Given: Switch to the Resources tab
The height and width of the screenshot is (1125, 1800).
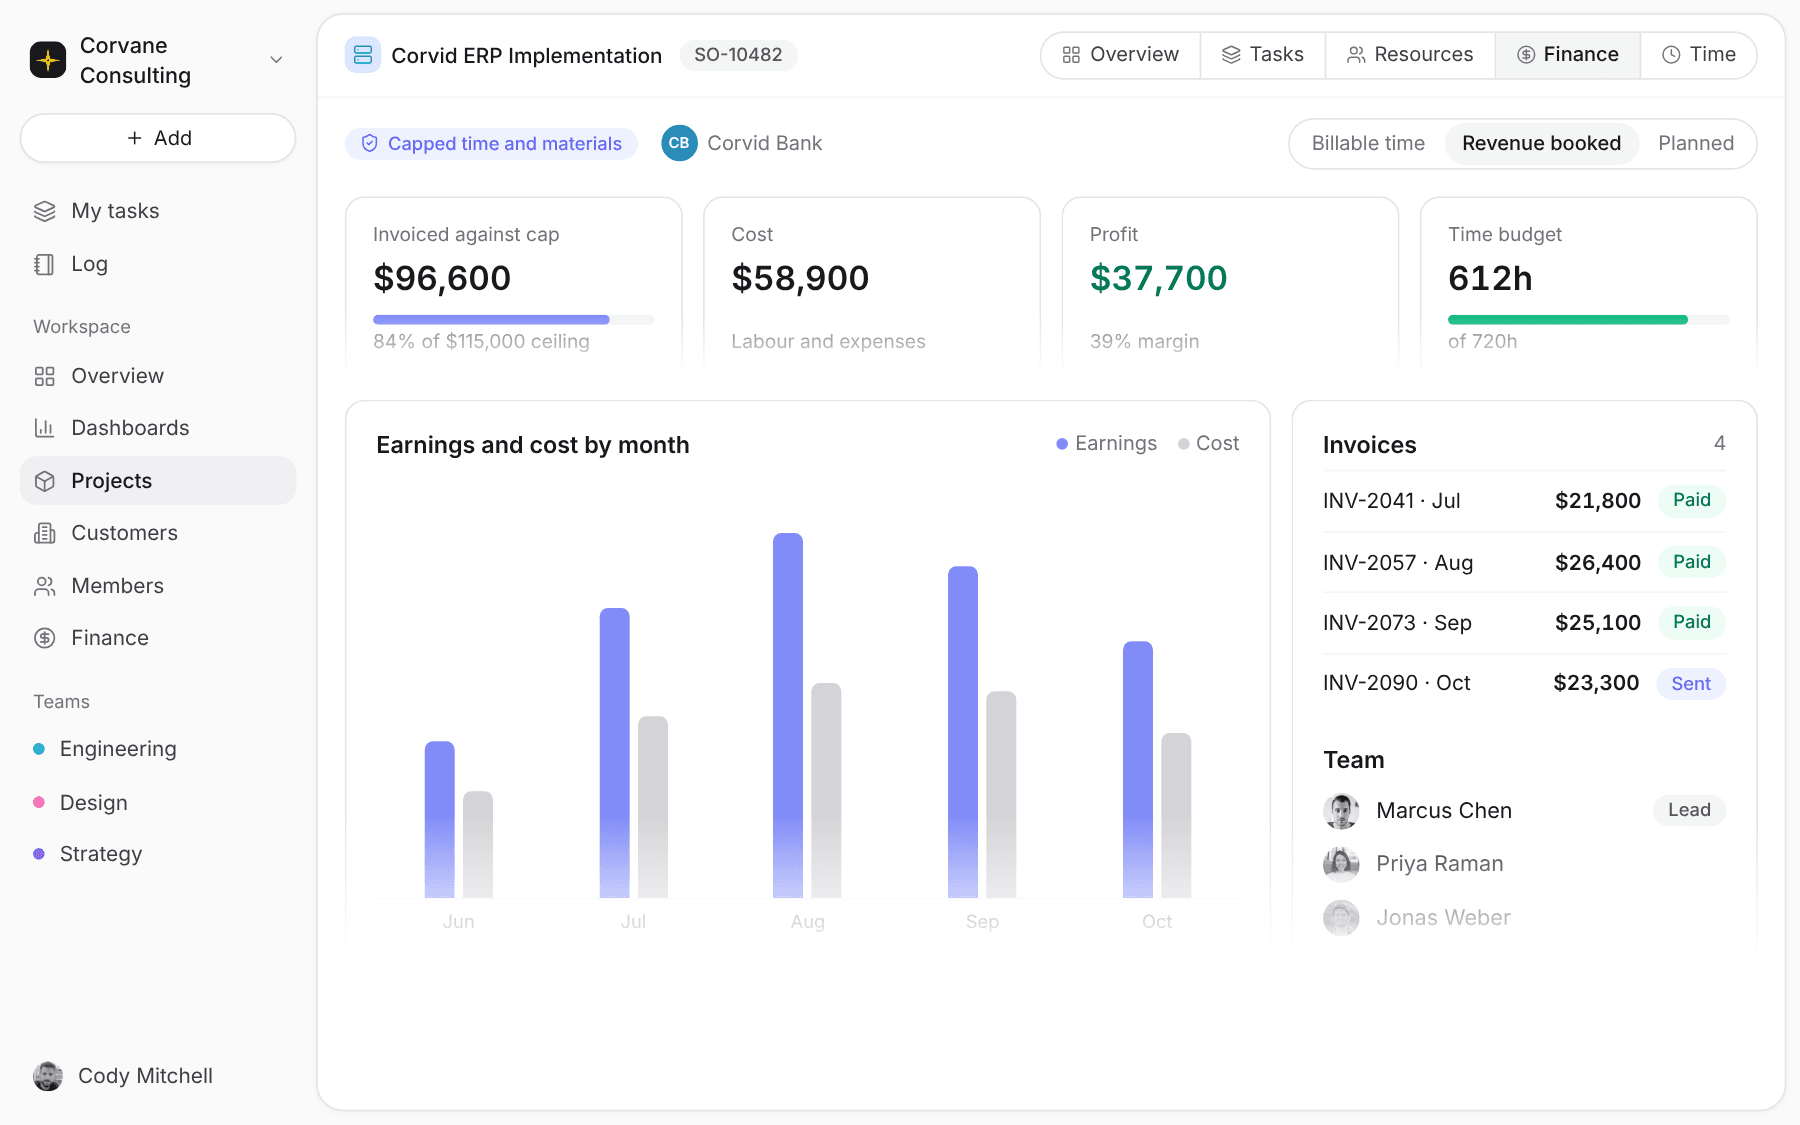Looking at the screenshot, I should tap(1410, 55).
